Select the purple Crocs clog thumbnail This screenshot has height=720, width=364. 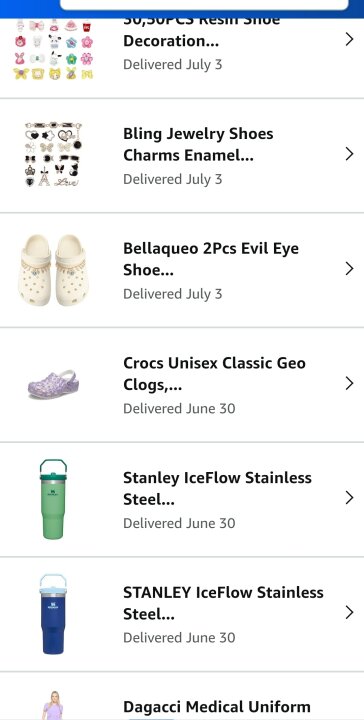53,384
